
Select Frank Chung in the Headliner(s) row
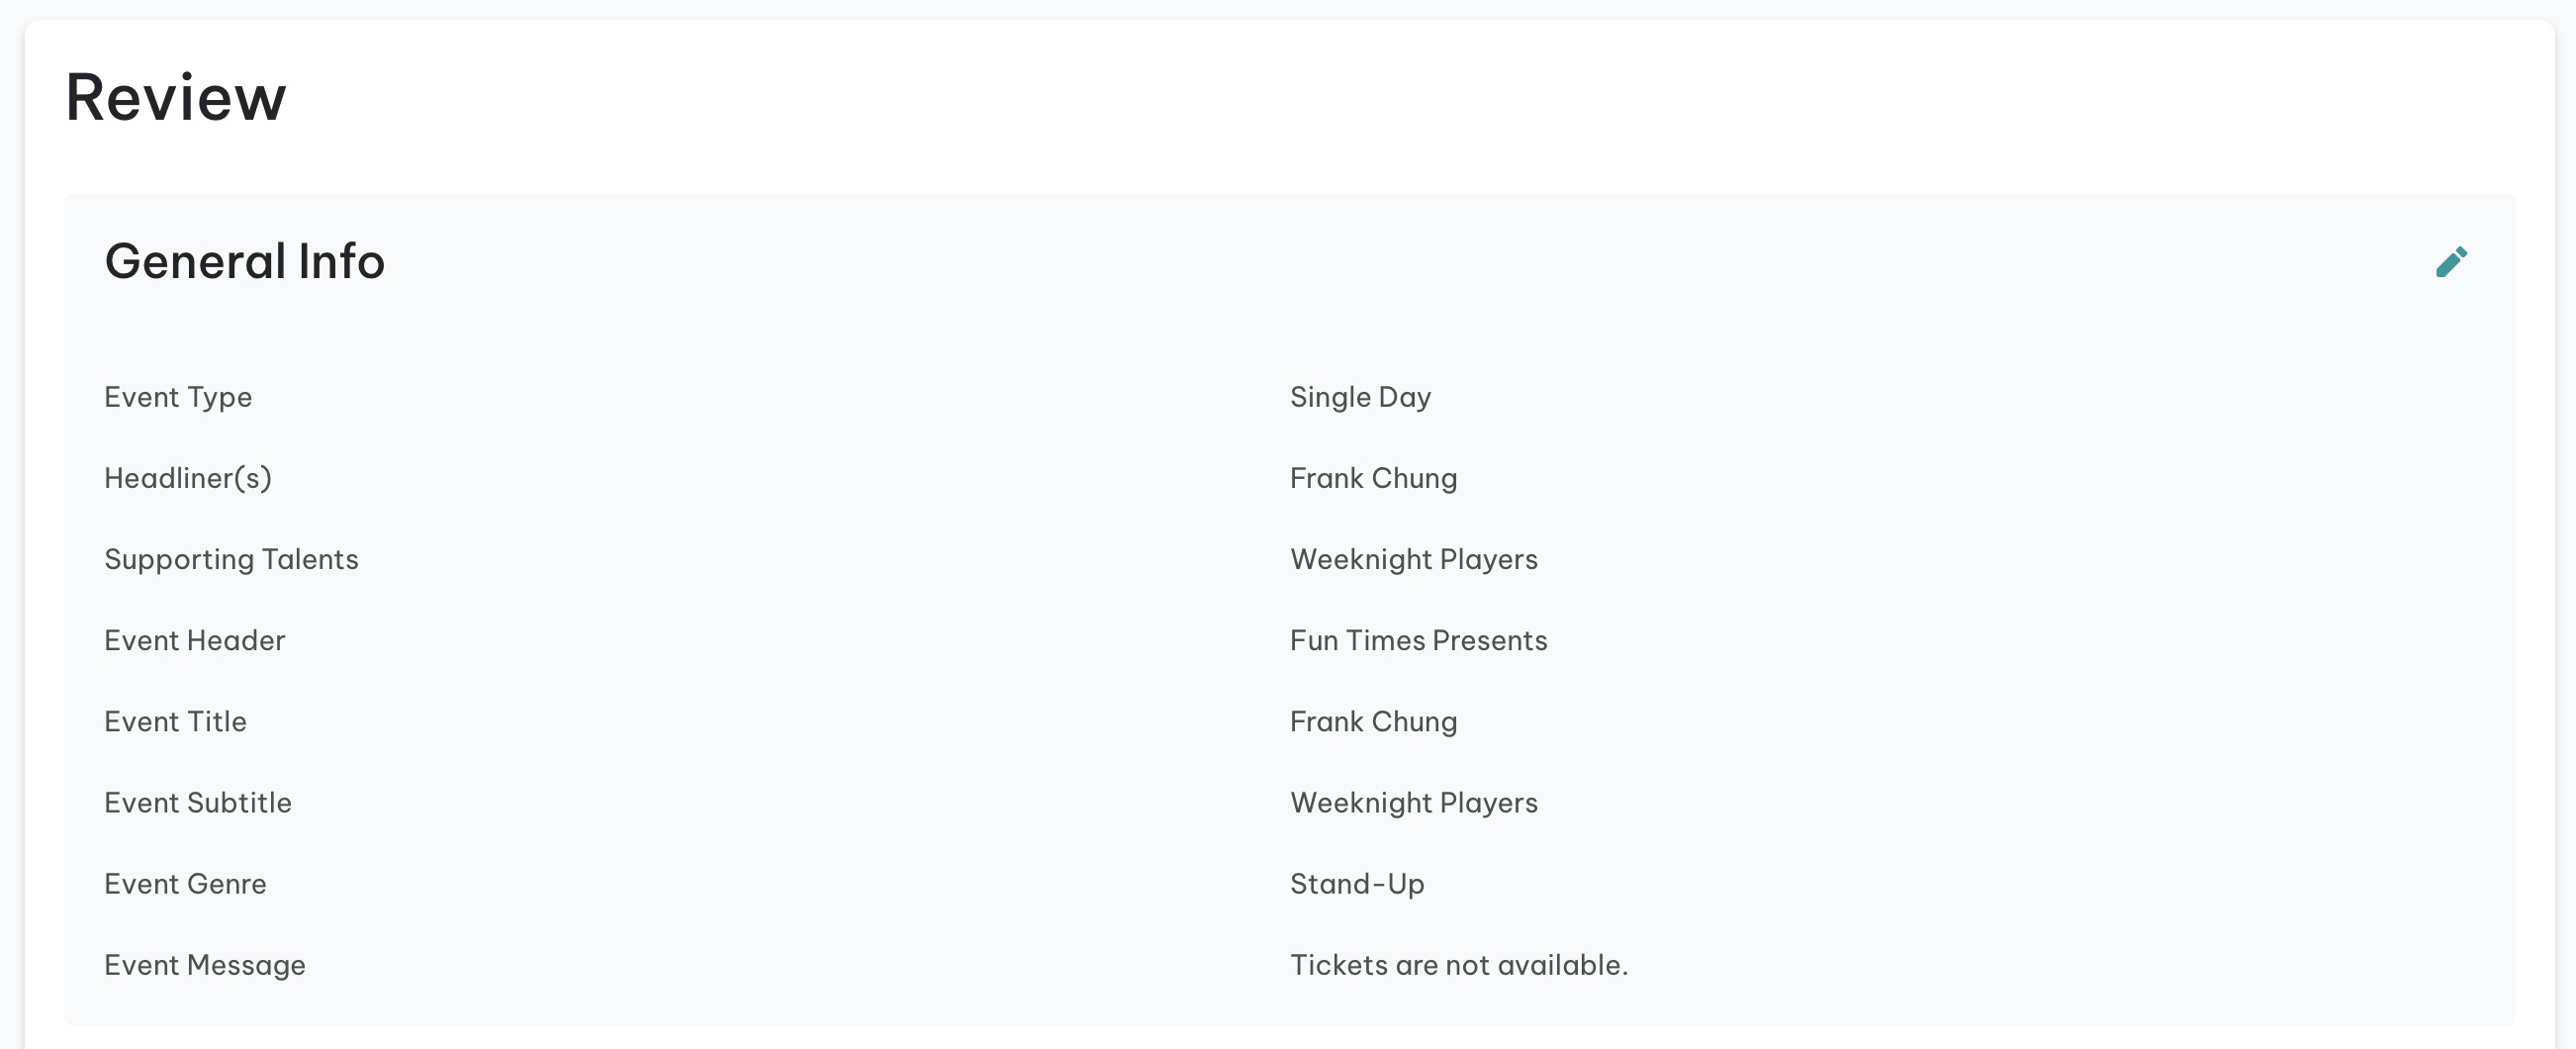click(1373, 478)
